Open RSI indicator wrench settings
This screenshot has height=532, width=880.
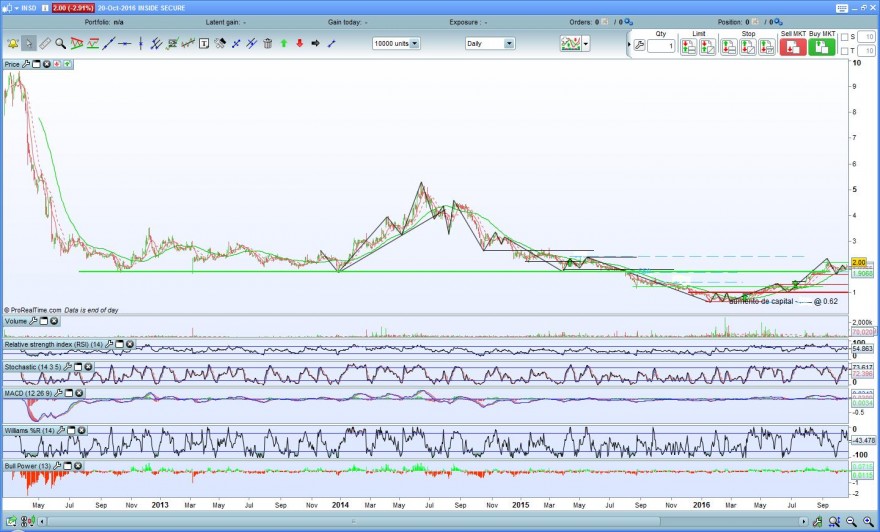[109, 345]
